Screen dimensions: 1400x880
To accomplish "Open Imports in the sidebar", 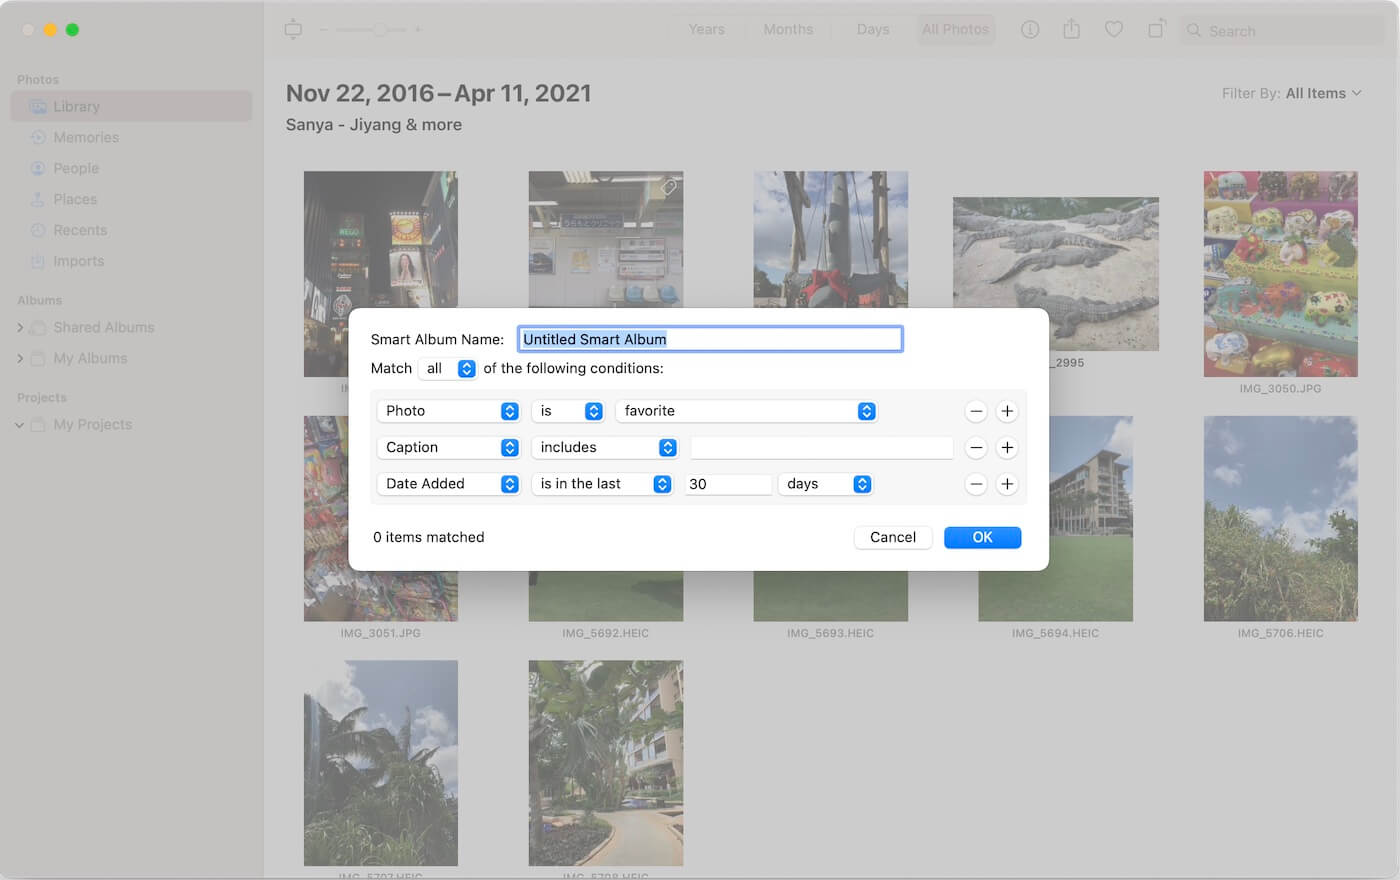I will [78, 261].
